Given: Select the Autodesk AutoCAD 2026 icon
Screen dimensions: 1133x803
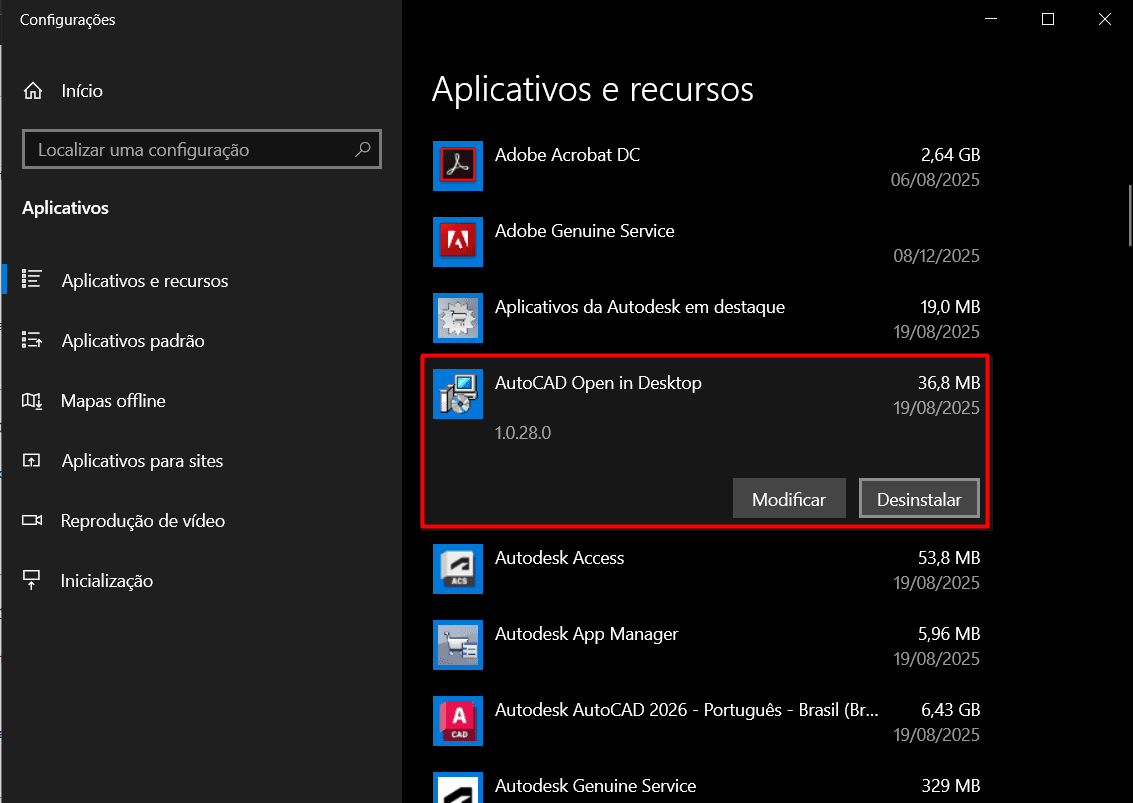Looking at the screenshot, I should (458, 721).
